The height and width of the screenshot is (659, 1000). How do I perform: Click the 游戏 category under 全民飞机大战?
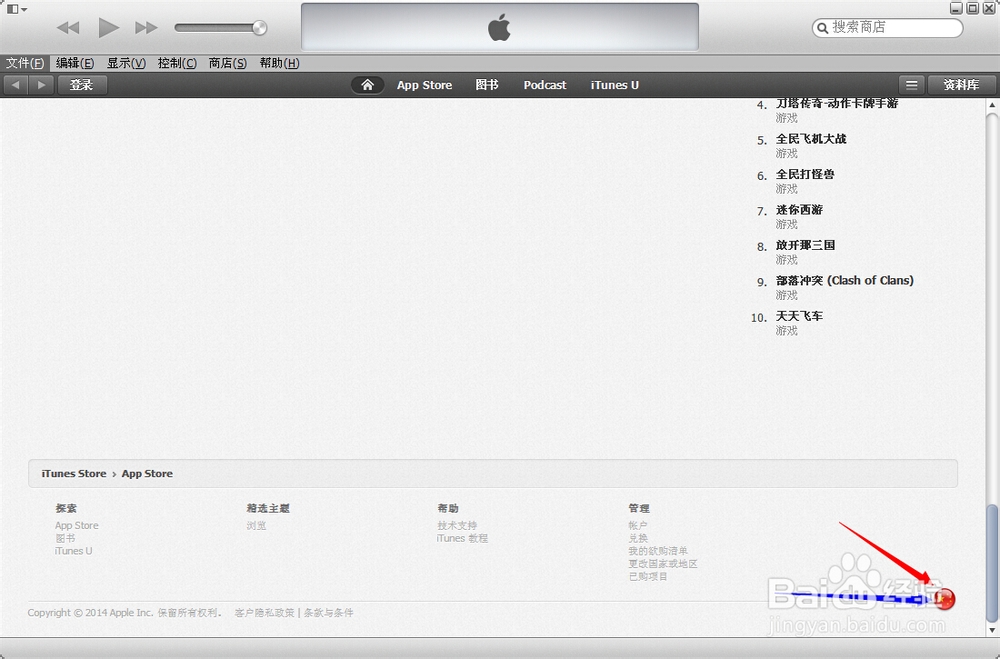point(786,154)
